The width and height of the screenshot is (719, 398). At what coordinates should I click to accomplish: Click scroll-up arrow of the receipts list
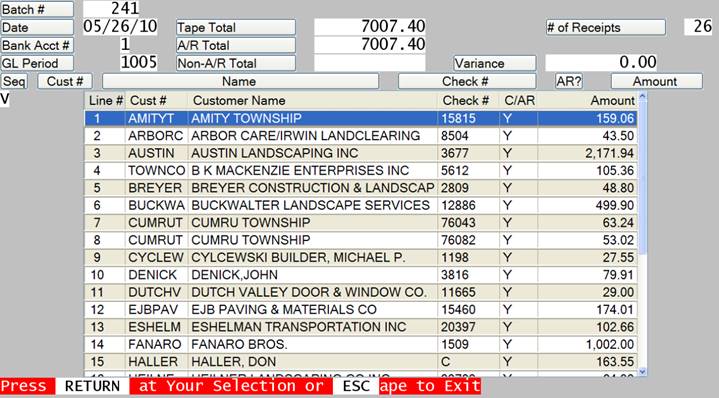point(642,96)
